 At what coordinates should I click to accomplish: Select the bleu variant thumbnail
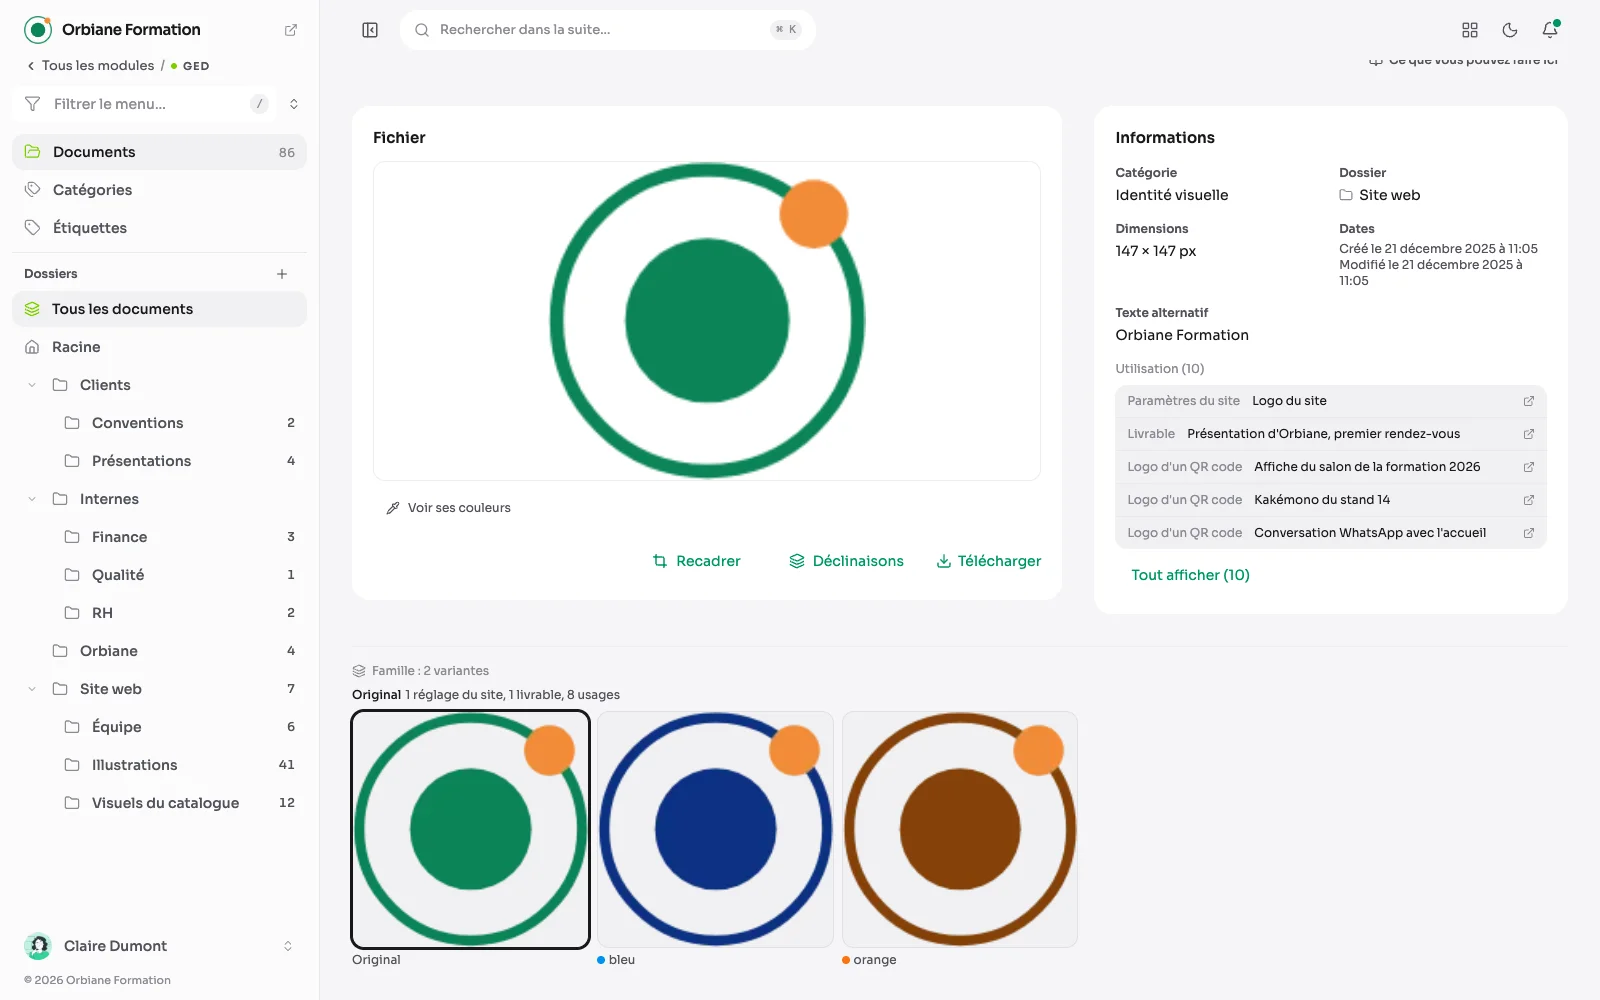715,829
